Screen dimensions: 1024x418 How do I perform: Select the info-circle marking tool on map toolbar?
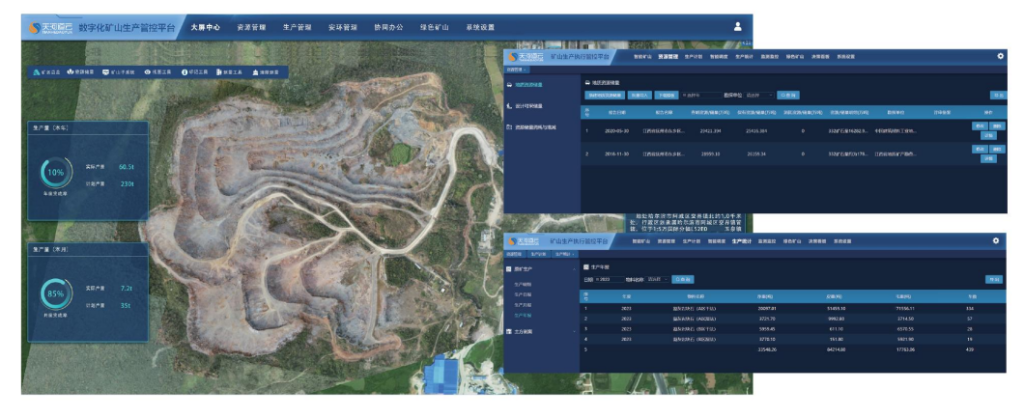[195, 72]
